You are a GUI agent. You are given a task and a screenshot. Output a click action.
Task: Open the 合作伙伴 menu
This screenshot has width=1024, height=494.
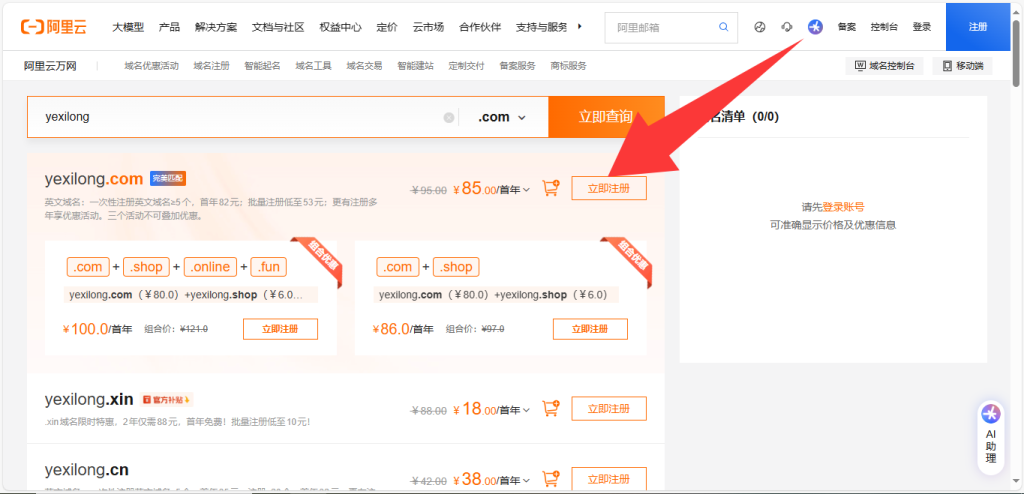click(x=480, y=27)
